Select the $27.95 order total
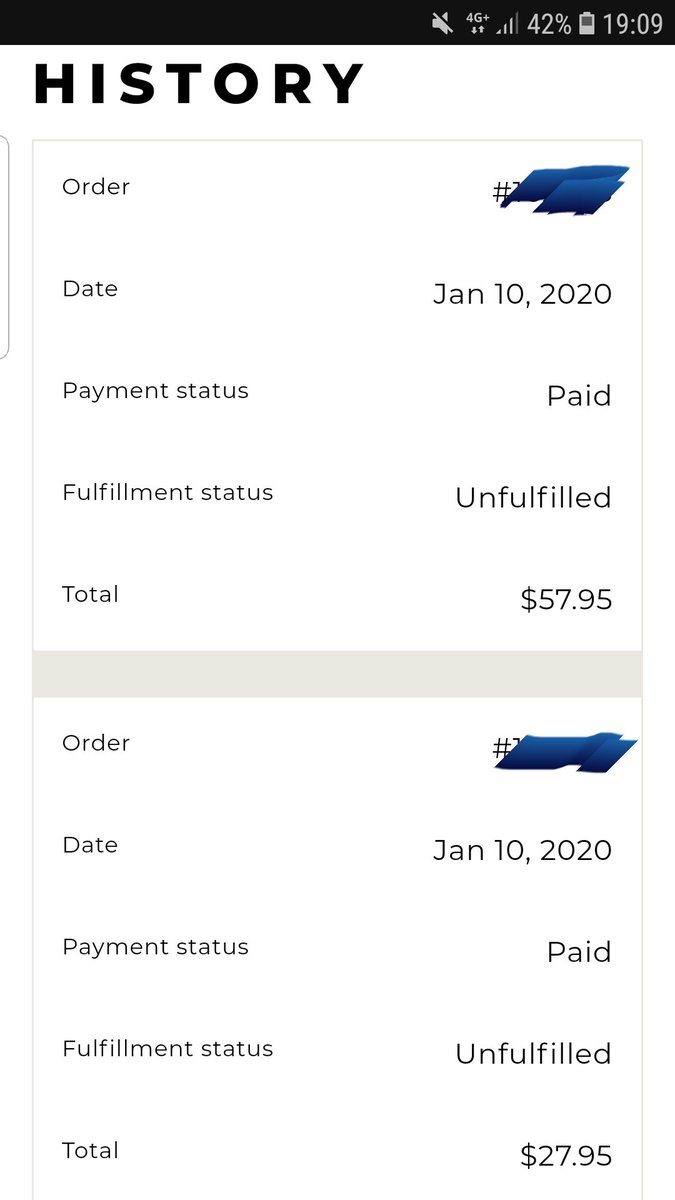The width and height of the screenshot is (675, 1200). point(566,1156)
